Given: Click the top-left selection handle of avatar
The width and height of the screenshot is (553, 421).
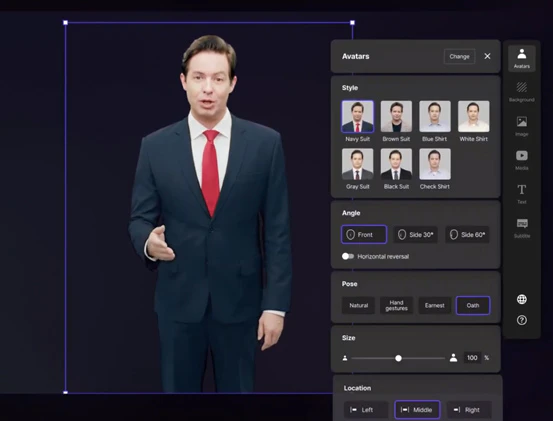Looking at the screenshot, I should coord(65,23).
